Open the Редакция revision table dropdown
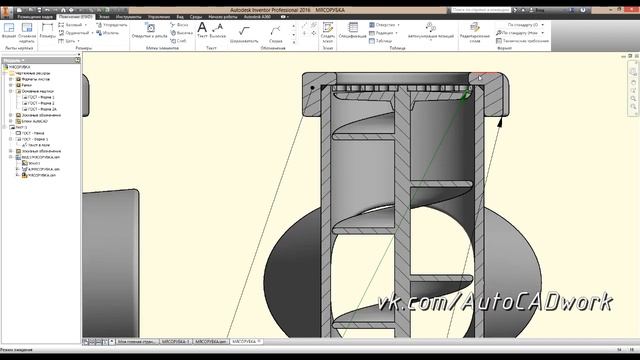The height and width of the screenshot is (360, 640). point(396,33)
